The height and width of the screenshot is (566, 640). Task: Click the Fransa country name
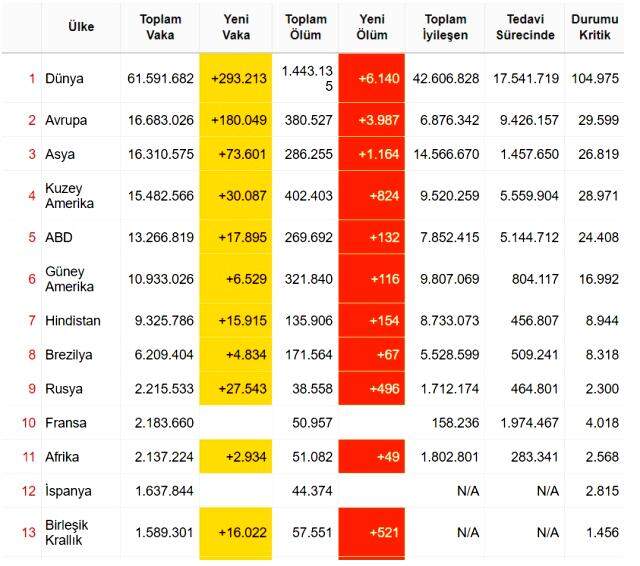66,423
